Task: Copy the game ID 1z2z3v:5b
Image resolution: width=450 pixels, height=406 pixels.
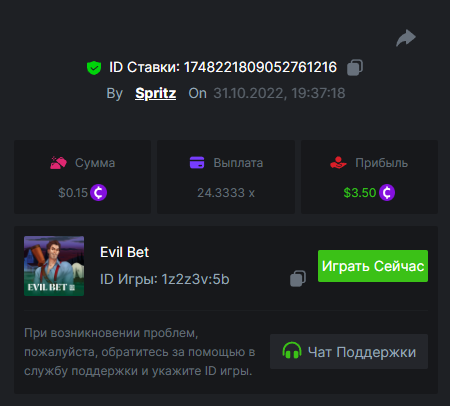Action: (x=298, y=278)
